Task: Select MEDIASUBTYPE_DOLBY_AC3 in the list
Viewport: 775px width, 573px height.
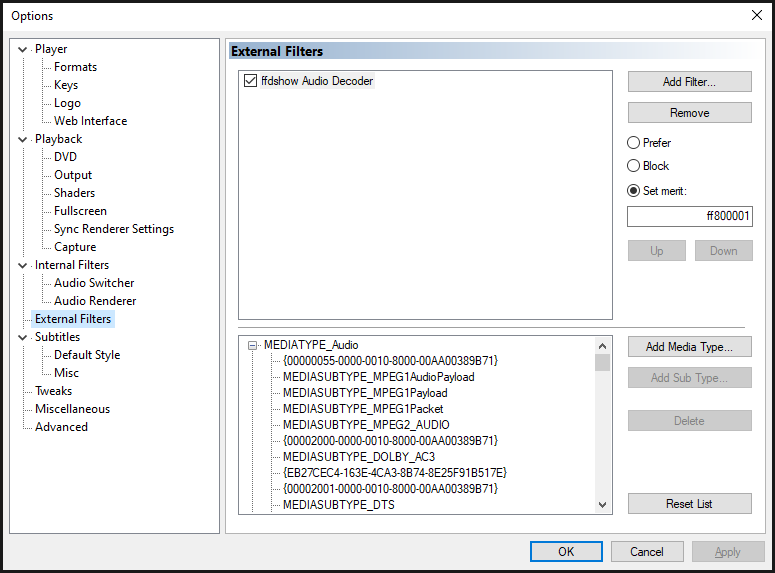Action: [x=359, y=456]
